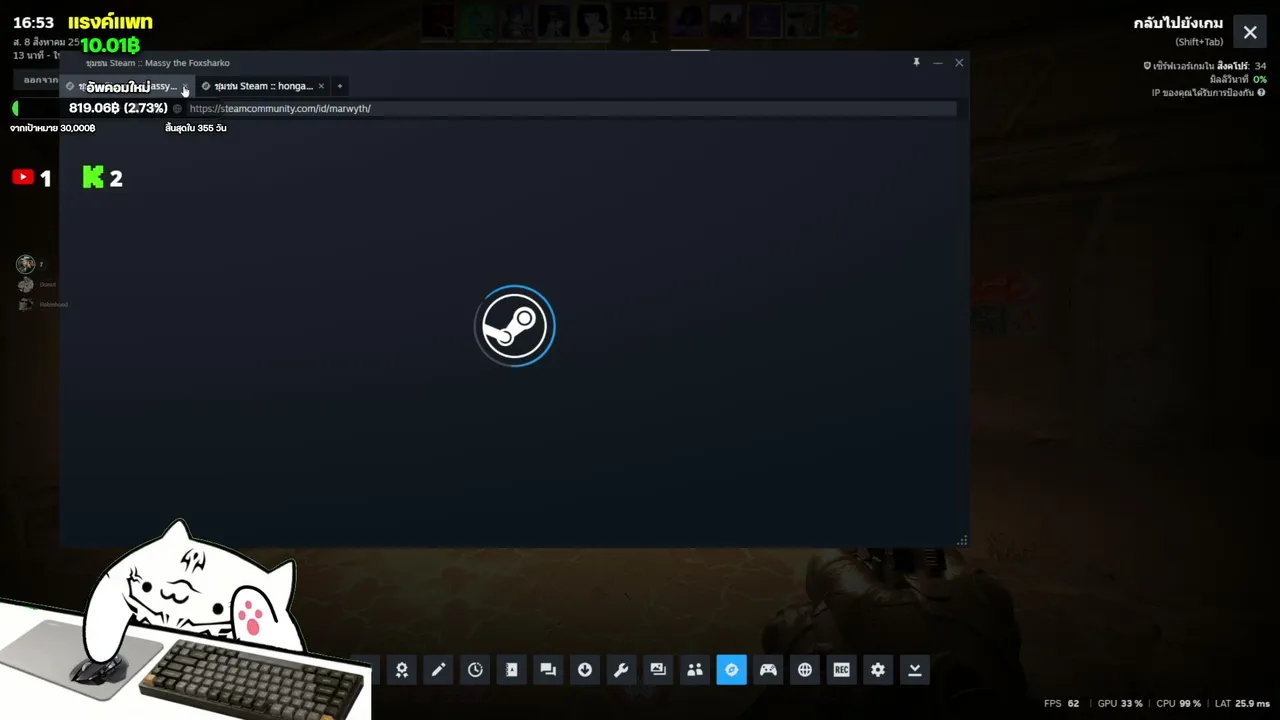Collapse the overlay toolbar with down-arrow icon

click(914, 670)
